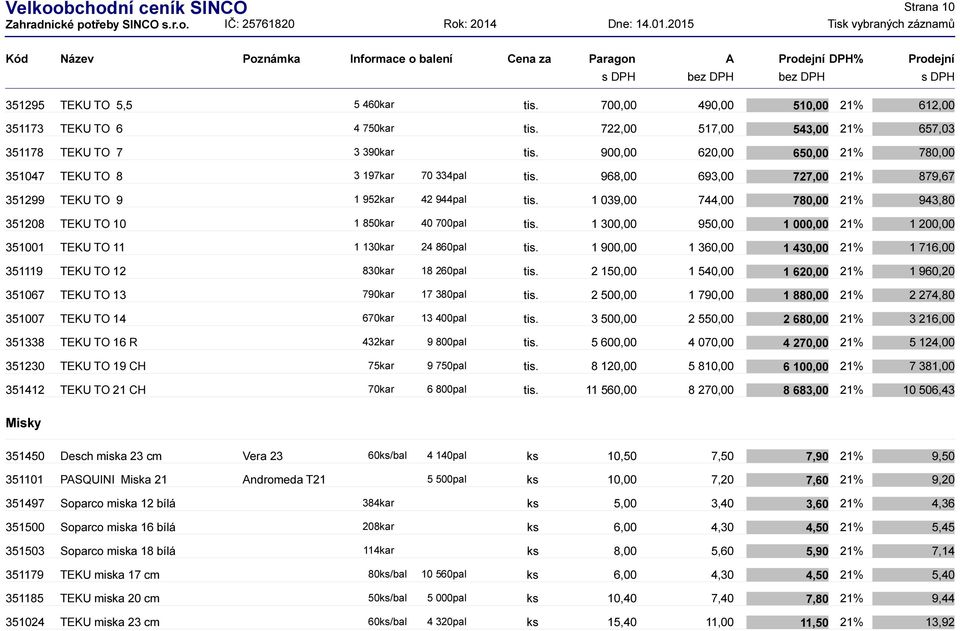Select product code 351295
Viewport: 960px width, 631px height.
pyautogui.click(x=25, y=105)
